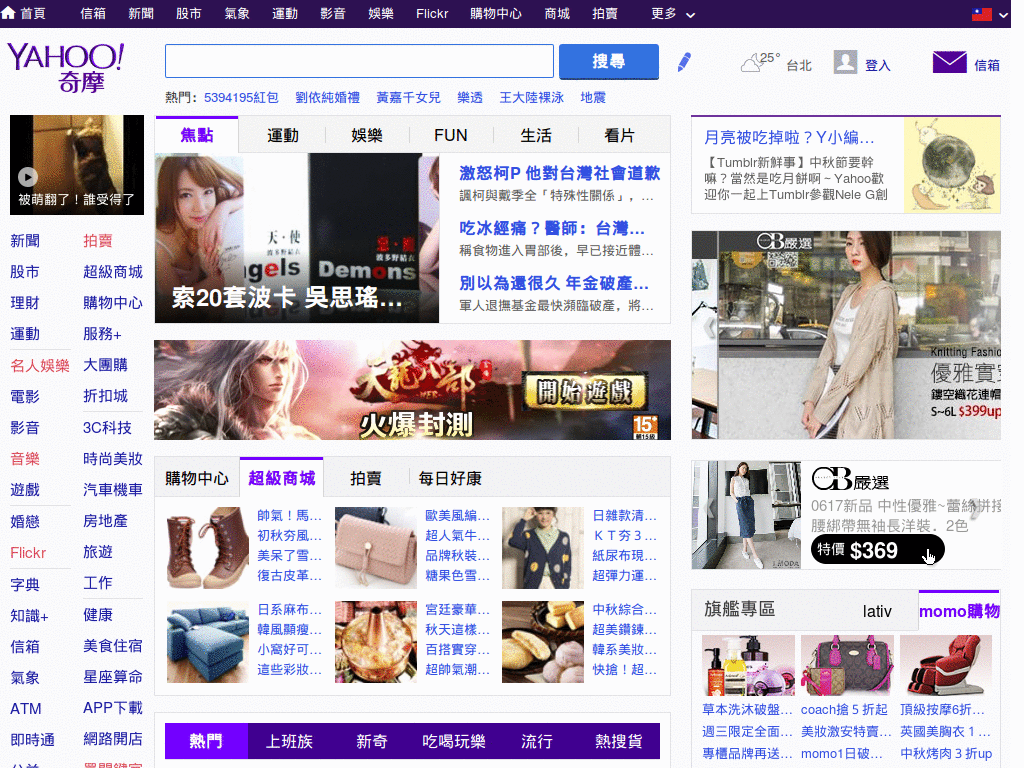Open Flickr in top navigation bar
1024x768 pixels.
(x=432, y=14)
